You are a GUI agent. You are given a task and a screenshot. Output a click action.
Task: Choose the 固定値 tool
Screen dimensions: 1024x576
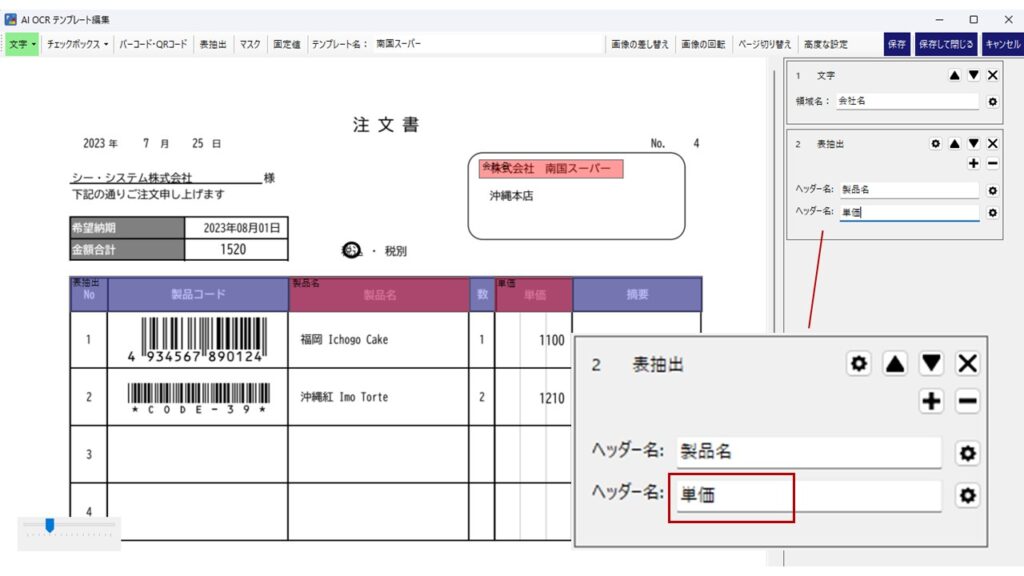pyautogui.click(x=287, y=44)
